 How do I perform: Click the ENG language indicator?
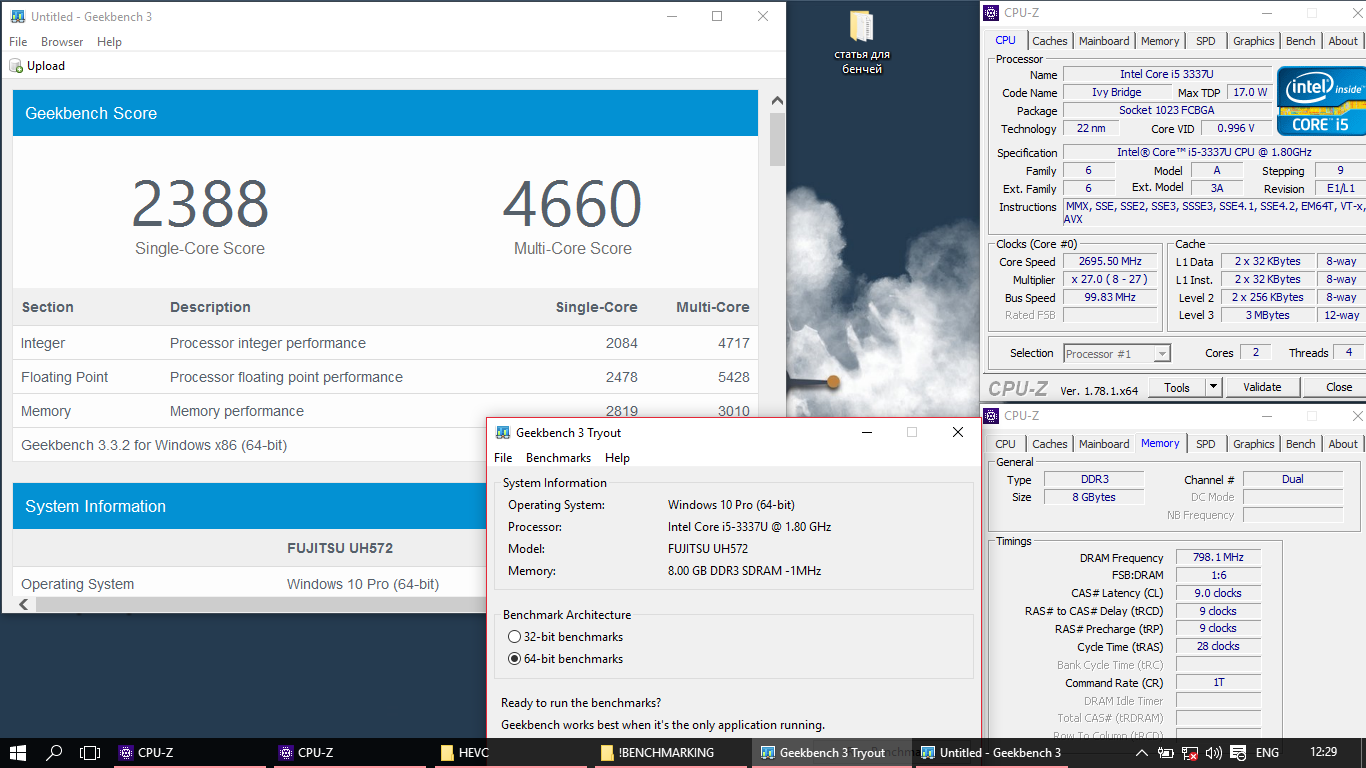(1267, 753)
